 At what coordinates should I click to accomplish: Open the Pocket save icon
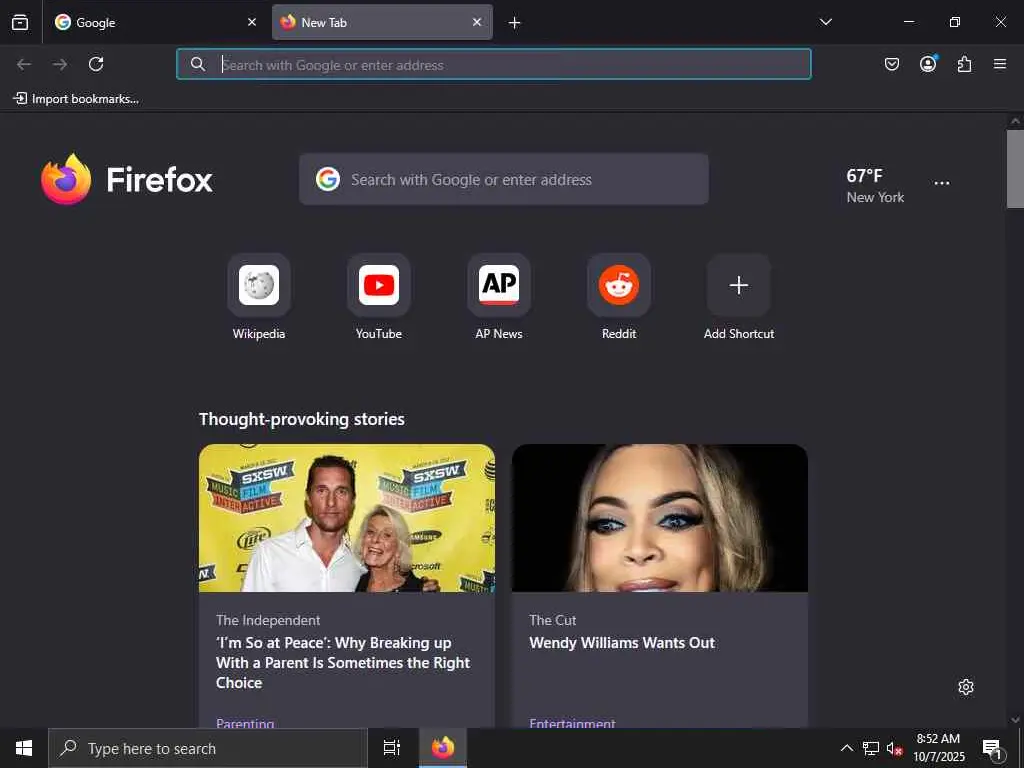(891, 64)
